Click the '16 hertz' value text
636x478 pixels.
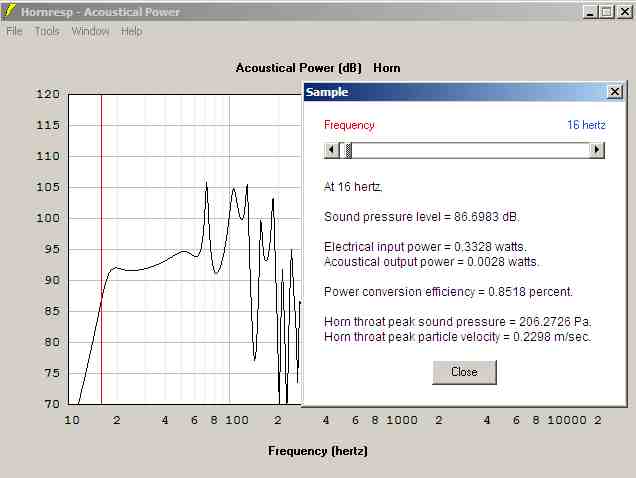click(586, 125)
